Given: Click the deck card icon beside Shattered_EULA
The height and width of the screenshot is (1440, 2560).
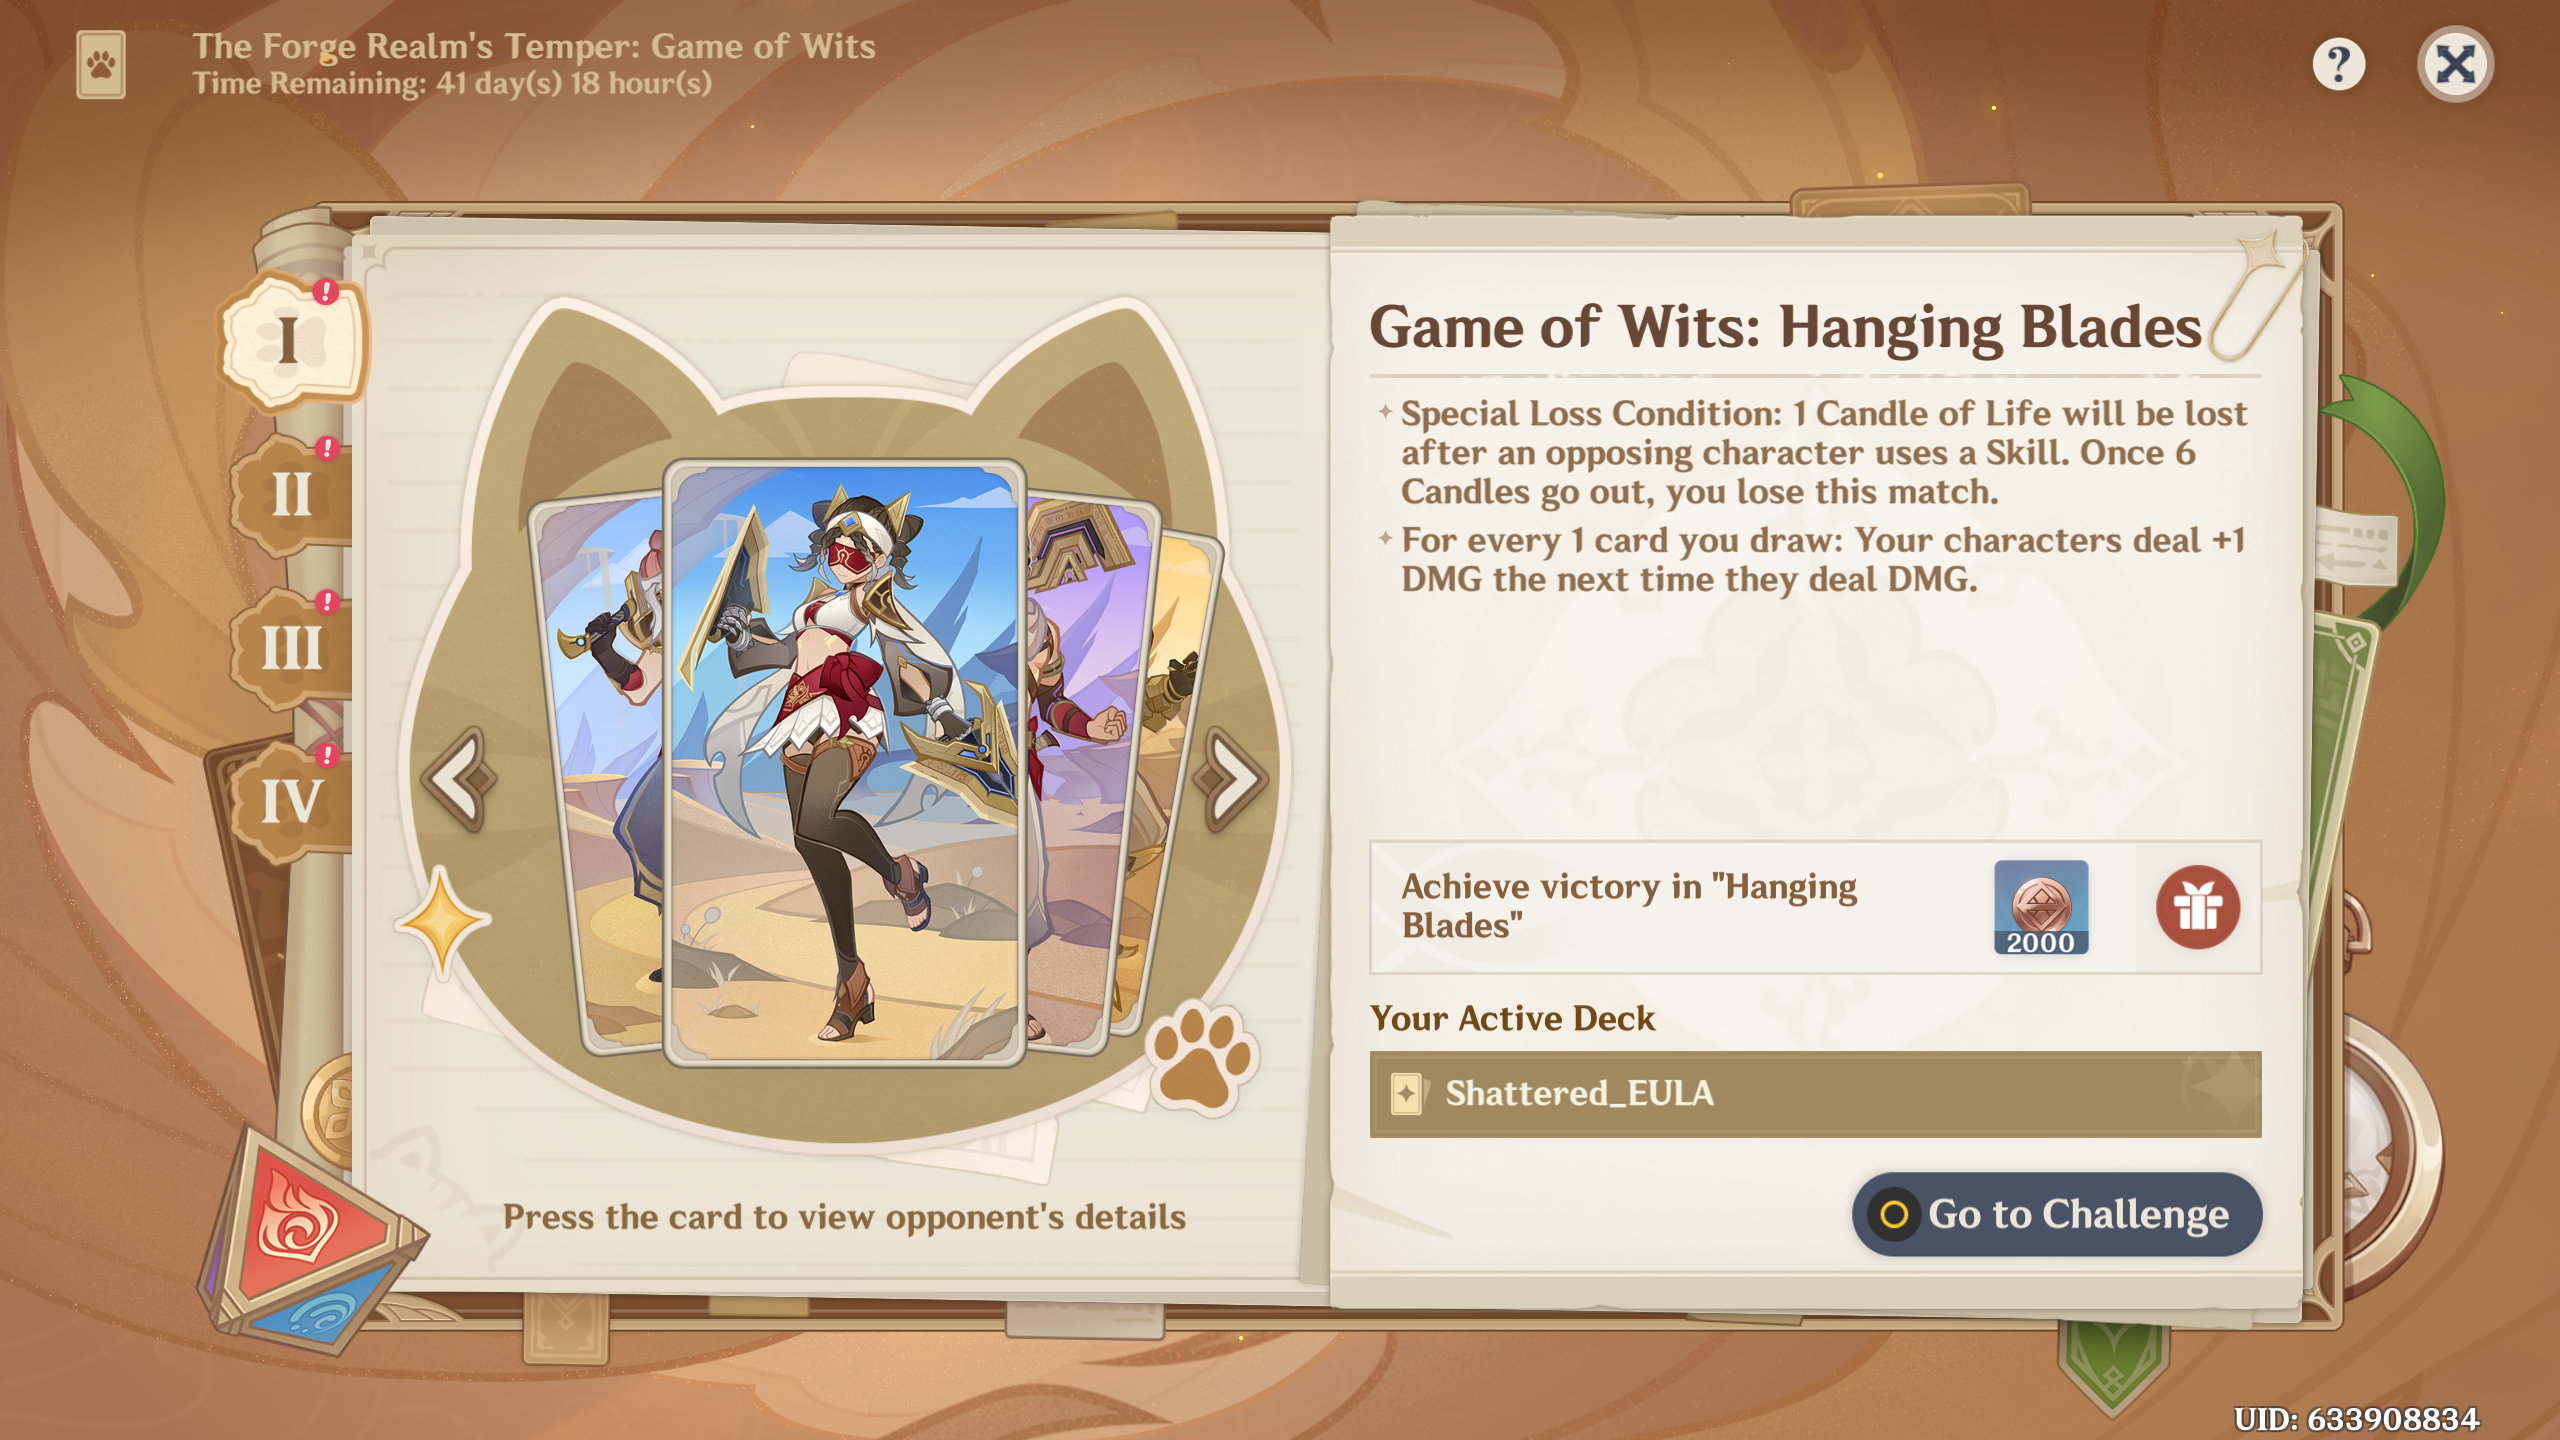Looking at the screenshot, I should point(1406,1094).
